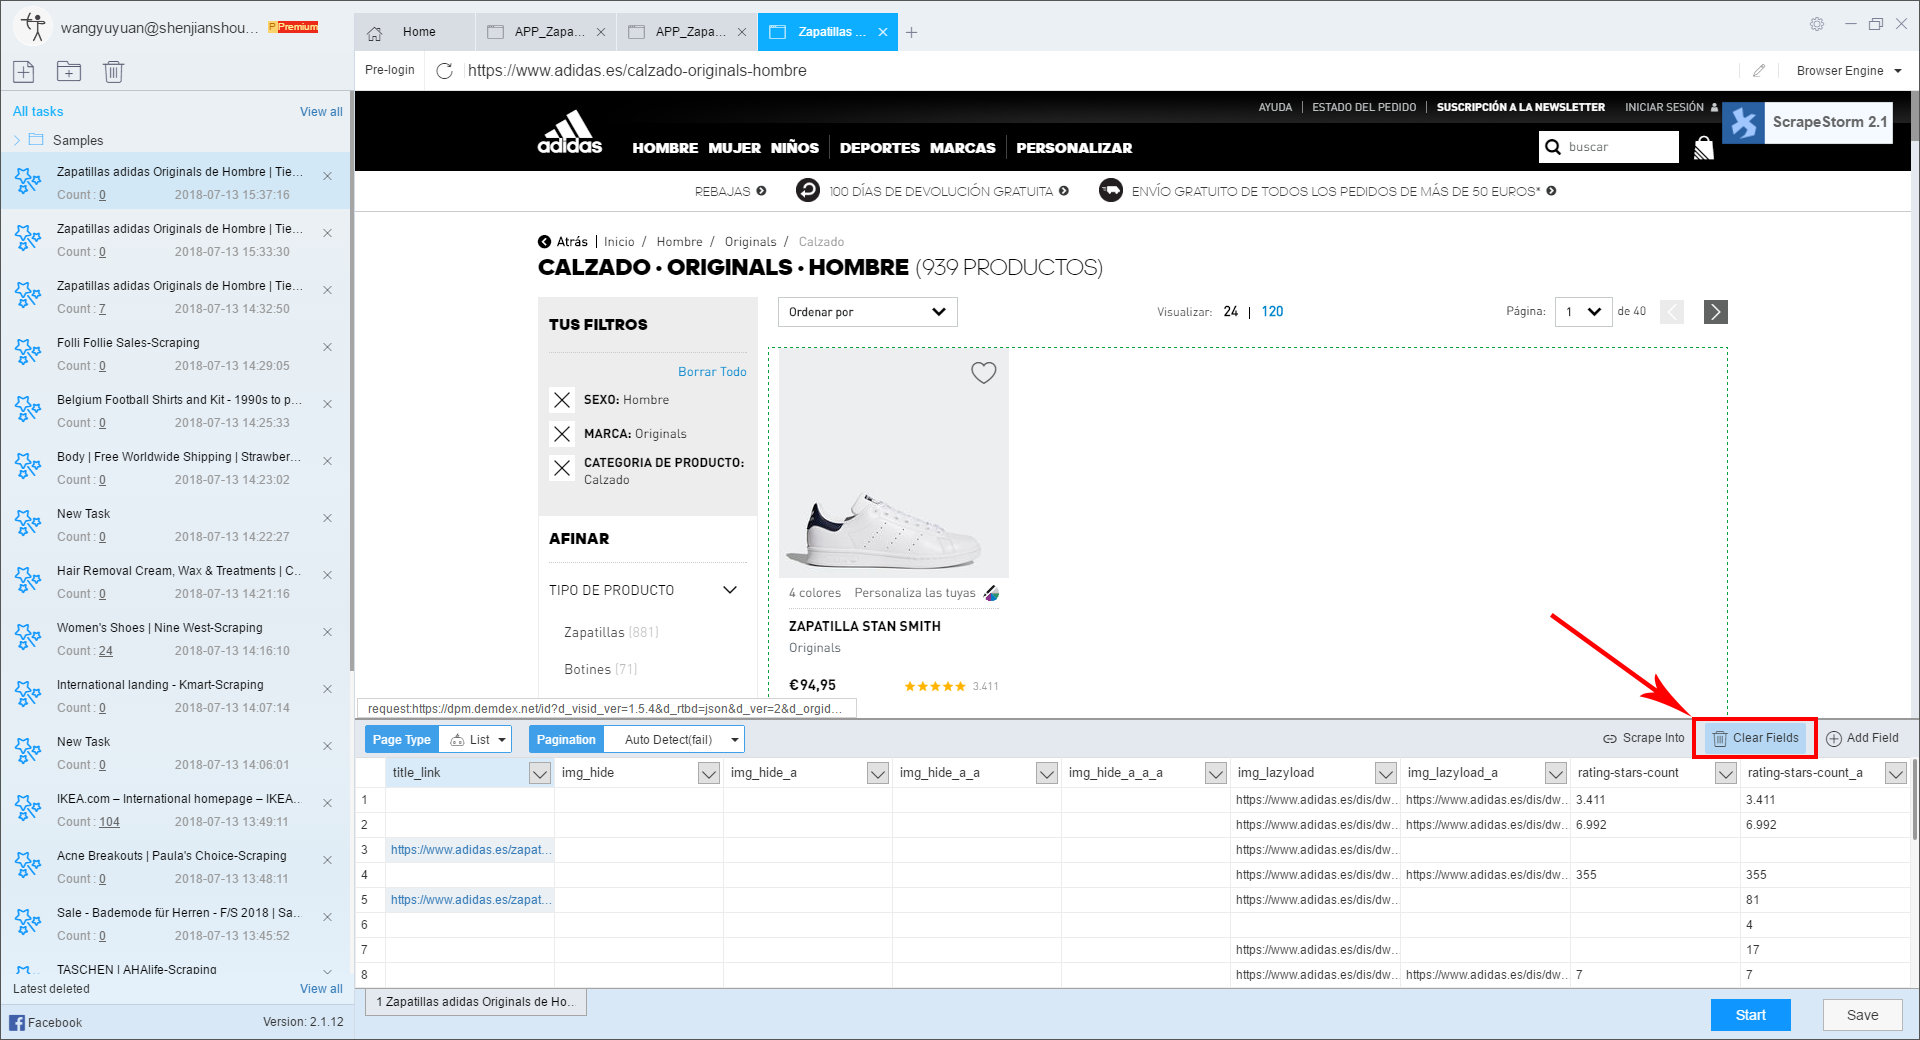
Task: Open the HOMBRE menu
Action: pos(665,148)
